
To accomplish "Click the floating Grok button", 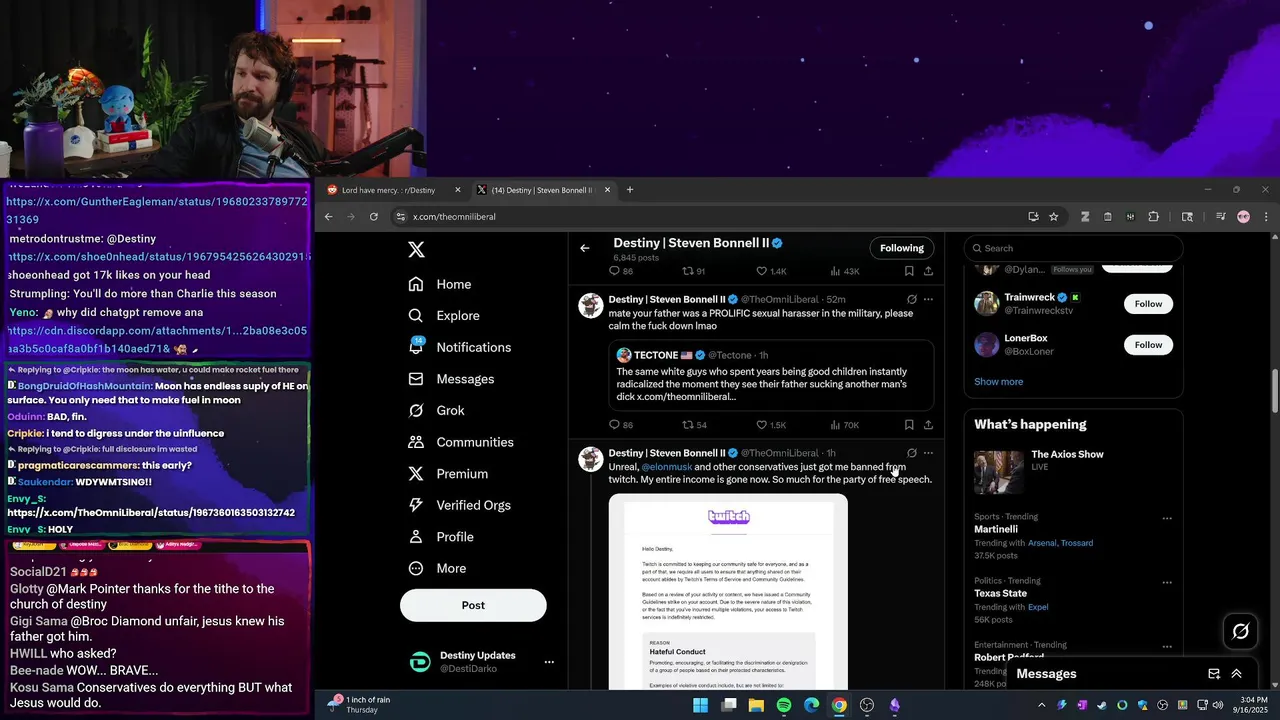I will coord(1241,631).
